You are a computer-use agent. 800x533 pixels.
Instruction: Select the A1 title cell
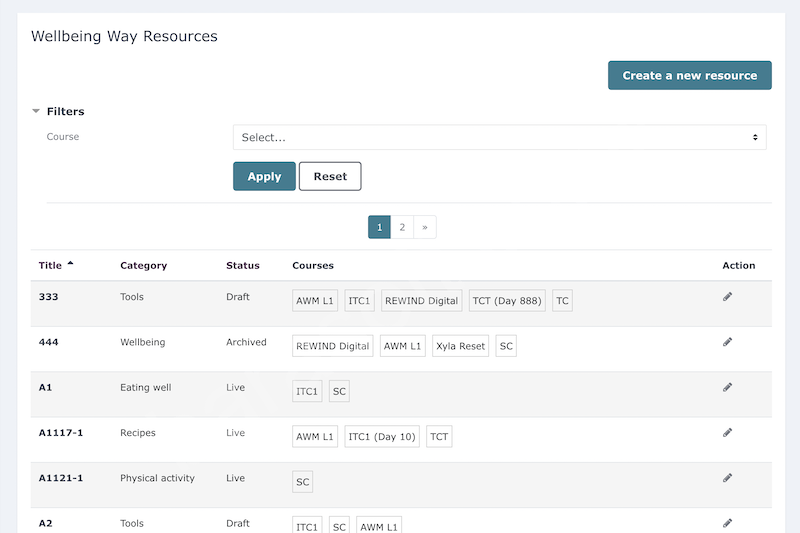[45, 388]
